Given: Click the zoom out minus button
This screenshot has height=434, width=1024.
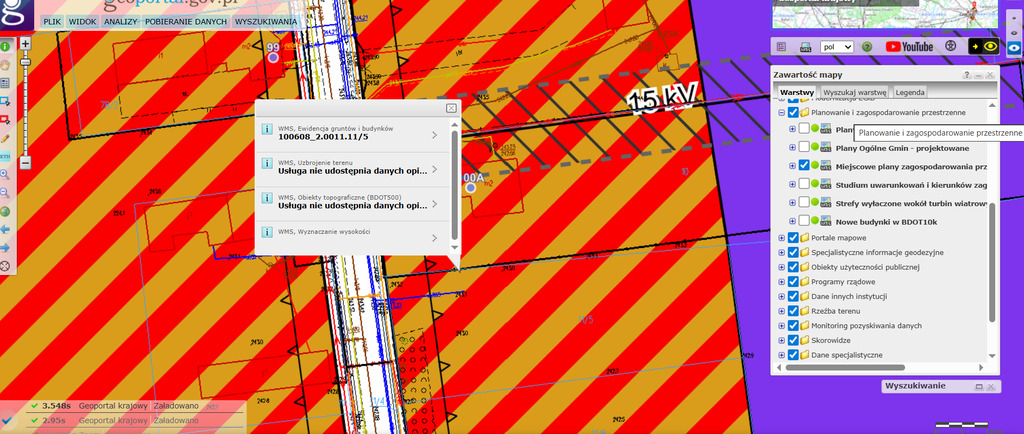Looking at the screenshot, I should tap(26, 162).
